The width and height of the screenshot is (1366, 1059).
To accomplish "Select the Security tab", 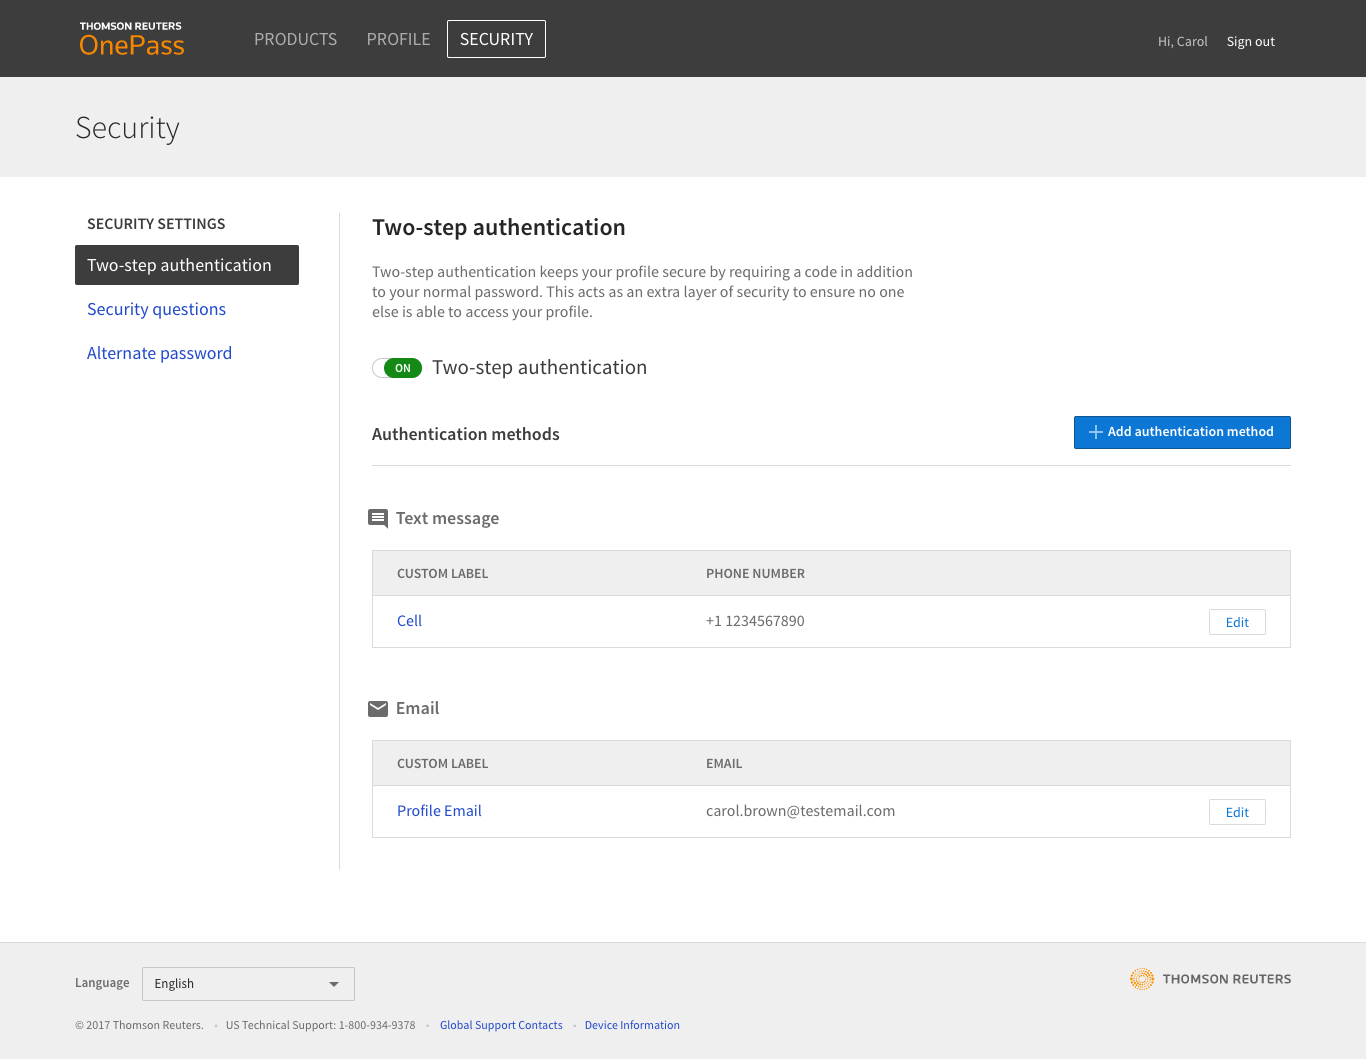I will point(496,39).
